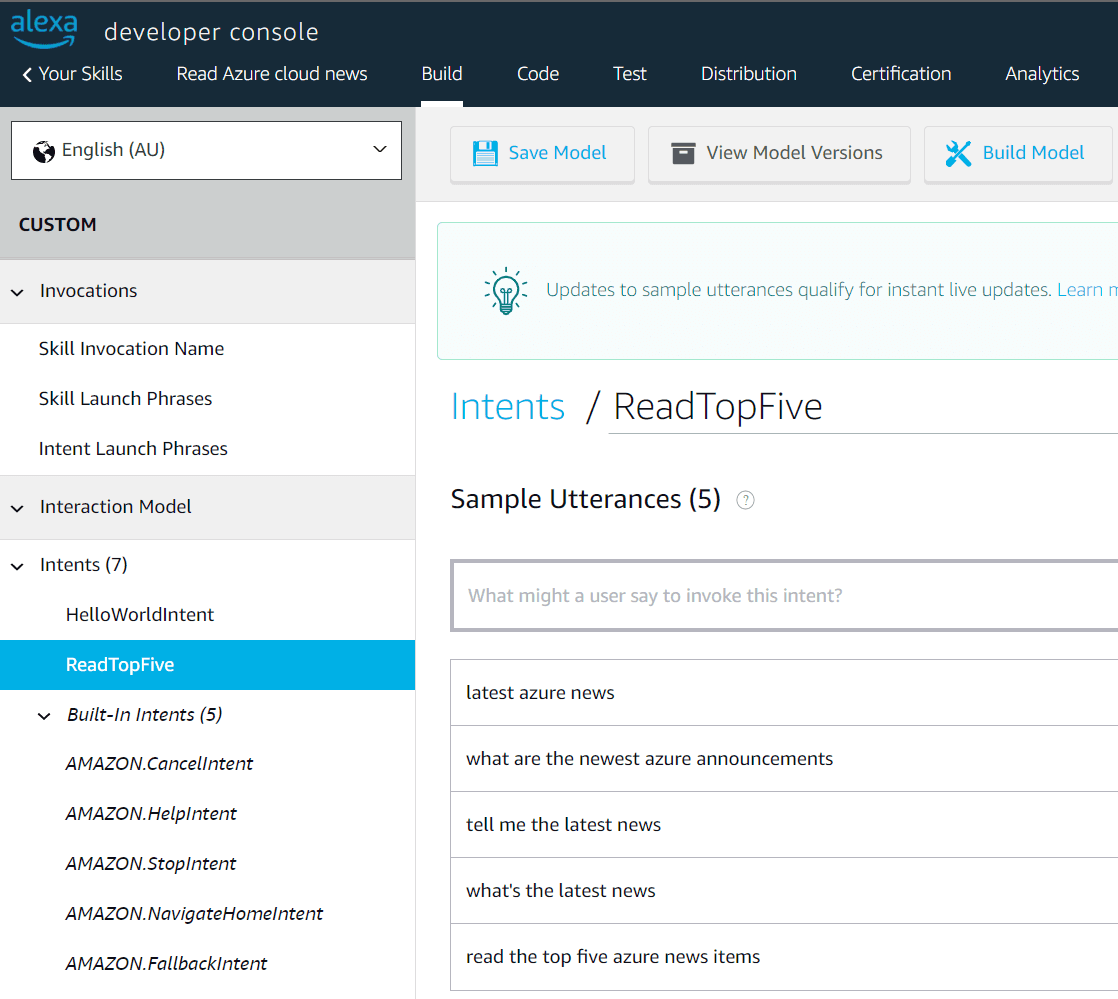1118x999 pixels.
Task: Switch to the Certification tab
Action: coord(901,74)
